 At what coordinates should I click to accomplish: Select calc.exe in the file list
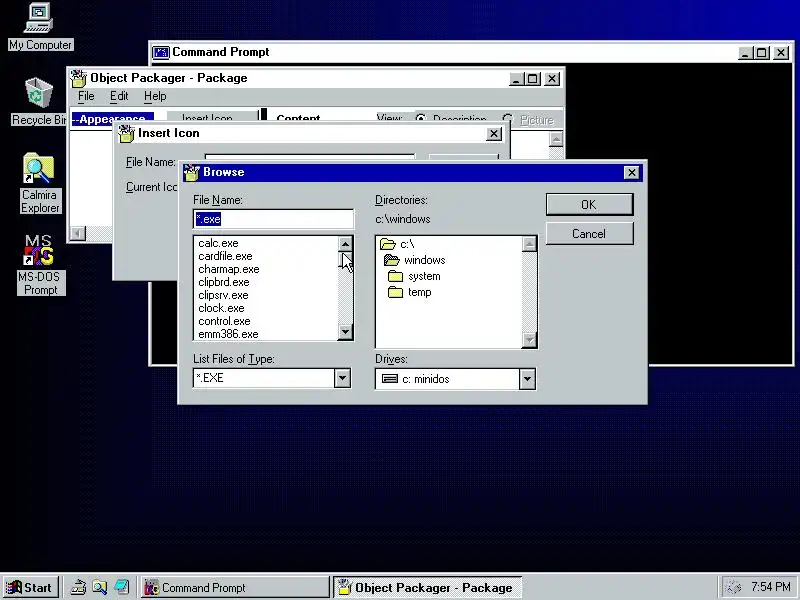click(218, 243)
